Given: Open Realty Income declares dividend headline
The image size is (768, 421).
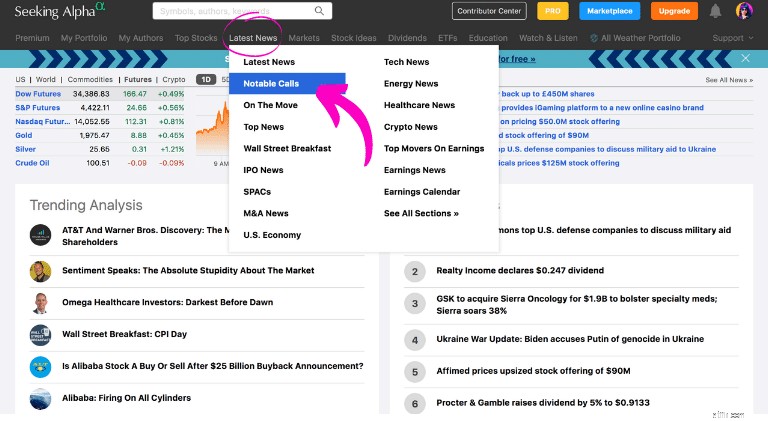Looking at the screenshot, I should [x=520, y=270].
